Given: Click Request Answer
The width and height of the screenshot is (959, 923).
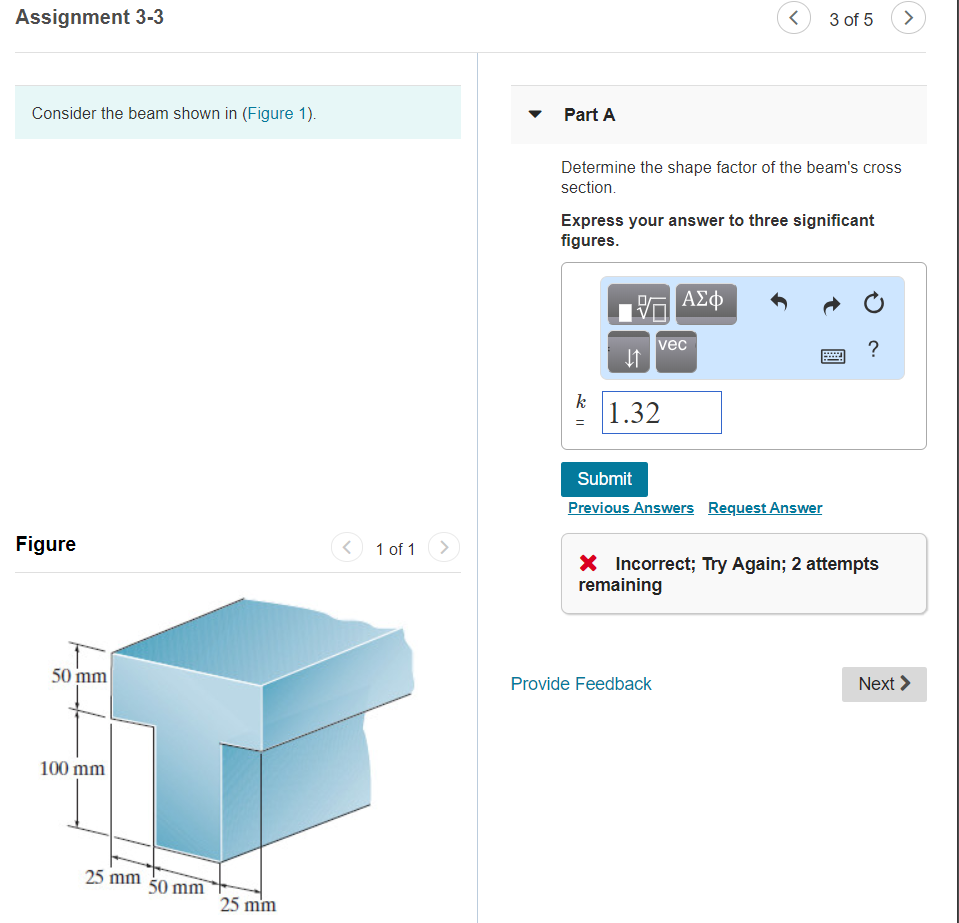Looking at the screenshot, I should tap(764, 508).
